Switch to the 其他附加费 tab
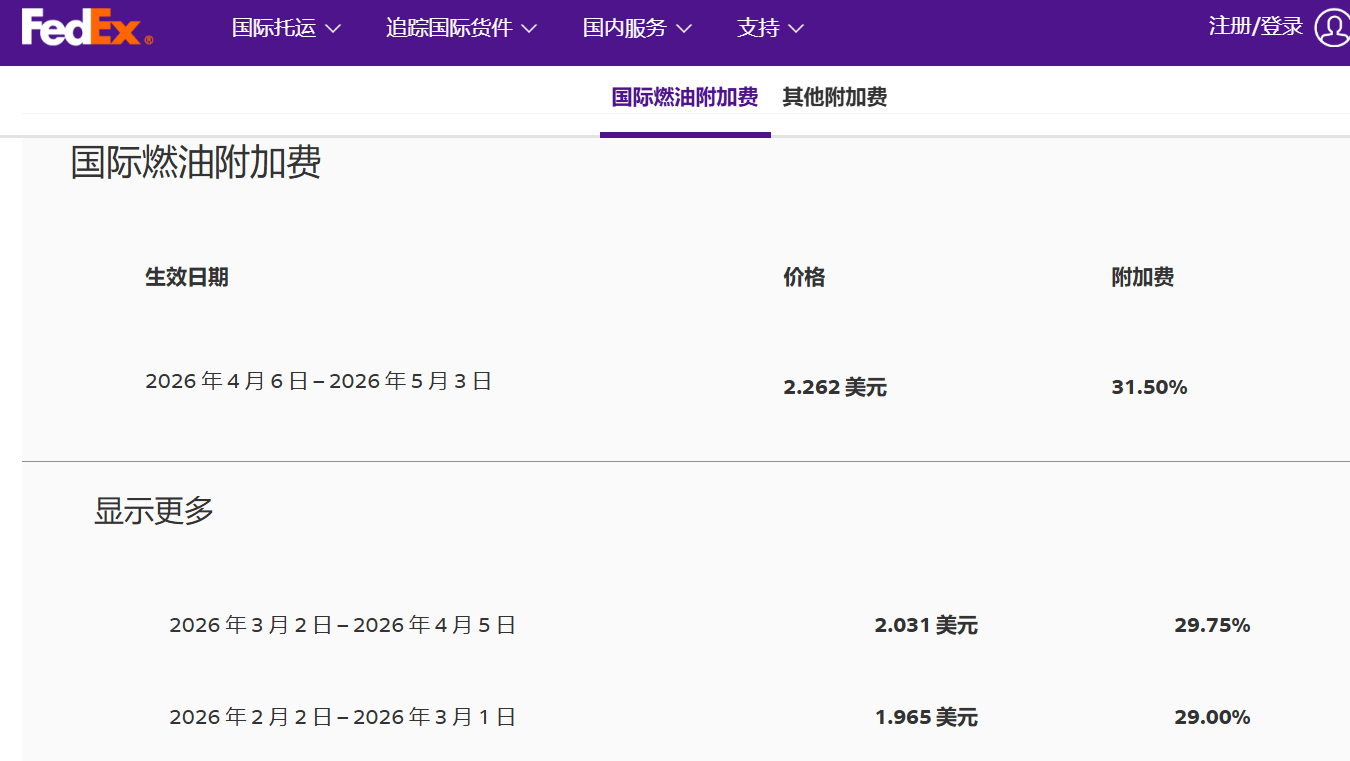 pyautogui.click(x=834, y=97)
